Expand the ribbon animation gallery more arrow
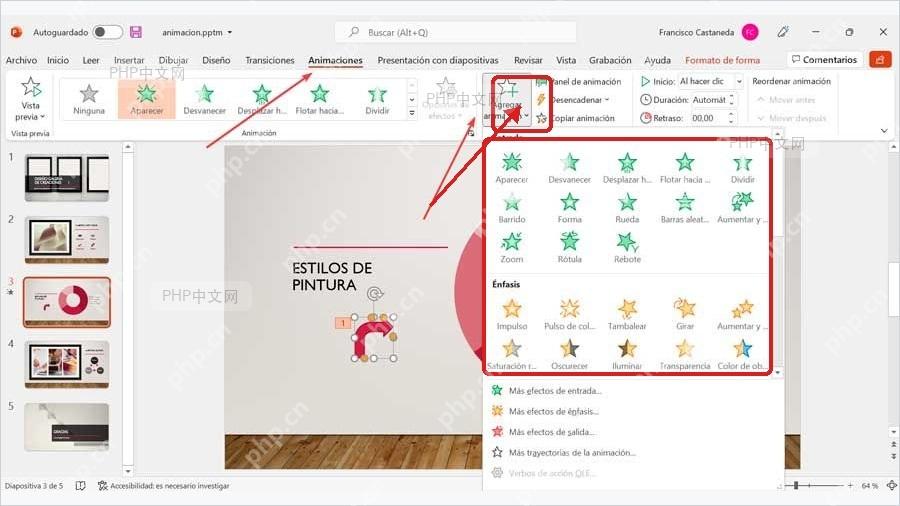Image resolution: width=900 pixels, height=506 pixels. point(412,113)
